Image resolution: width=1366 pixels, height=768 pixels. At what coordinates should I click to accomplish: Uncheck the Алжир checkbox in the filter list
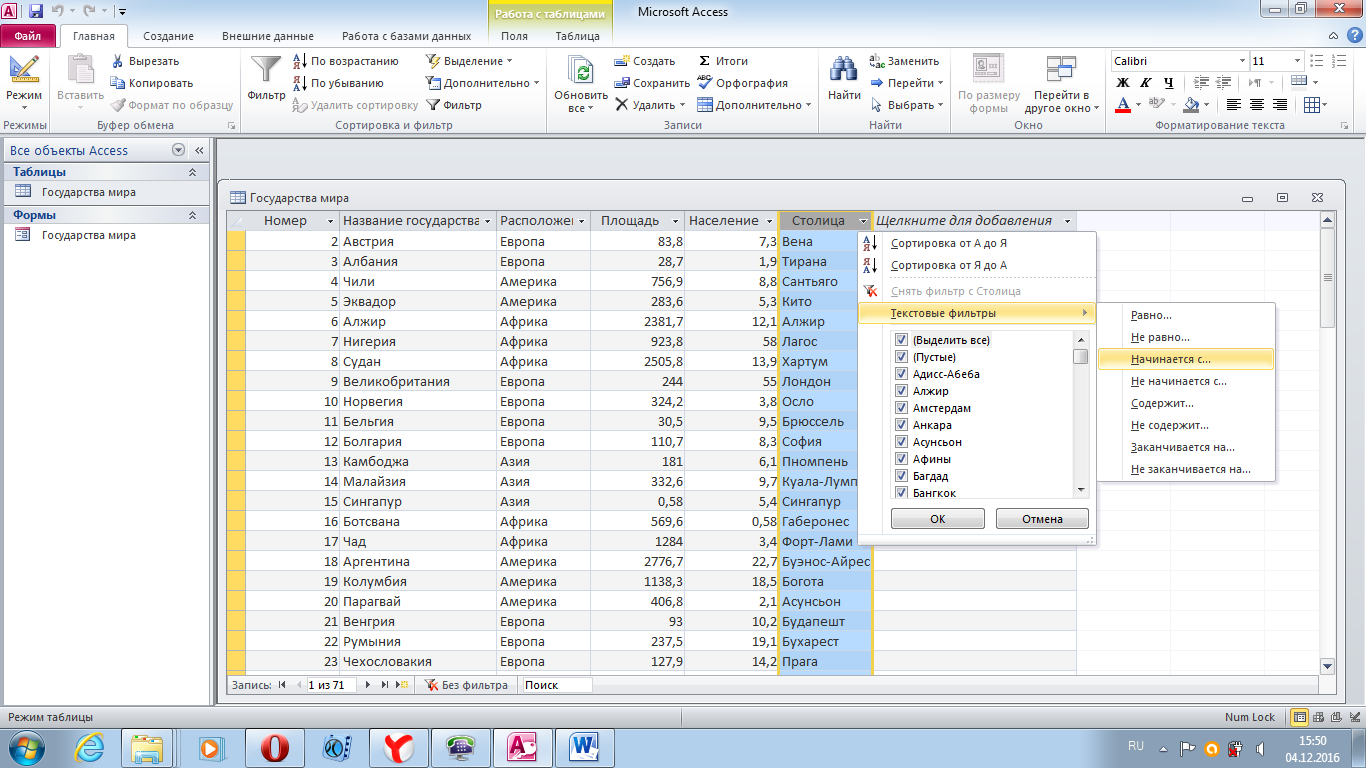tap(901, 391)
